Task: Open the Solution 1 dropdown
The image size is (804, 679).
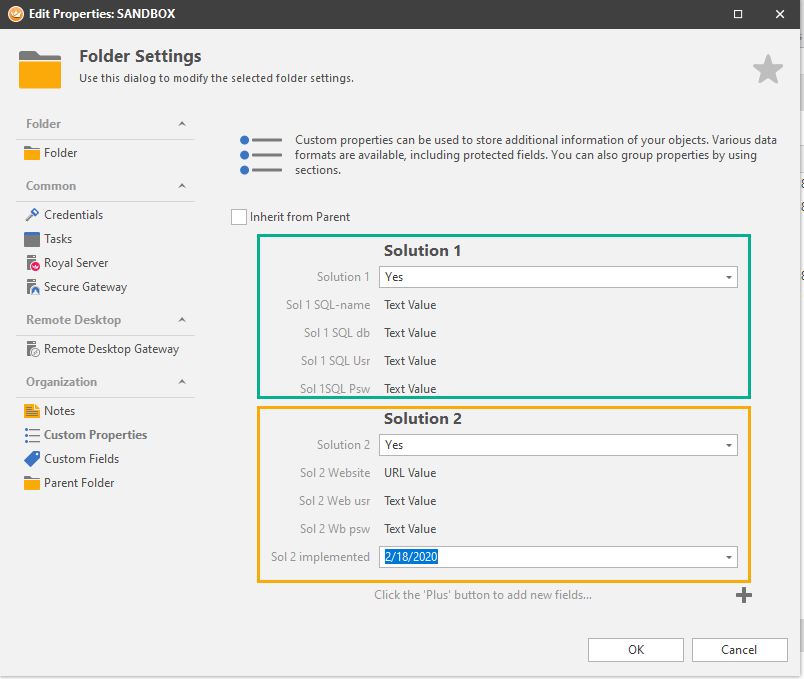Action: [728, 277]
